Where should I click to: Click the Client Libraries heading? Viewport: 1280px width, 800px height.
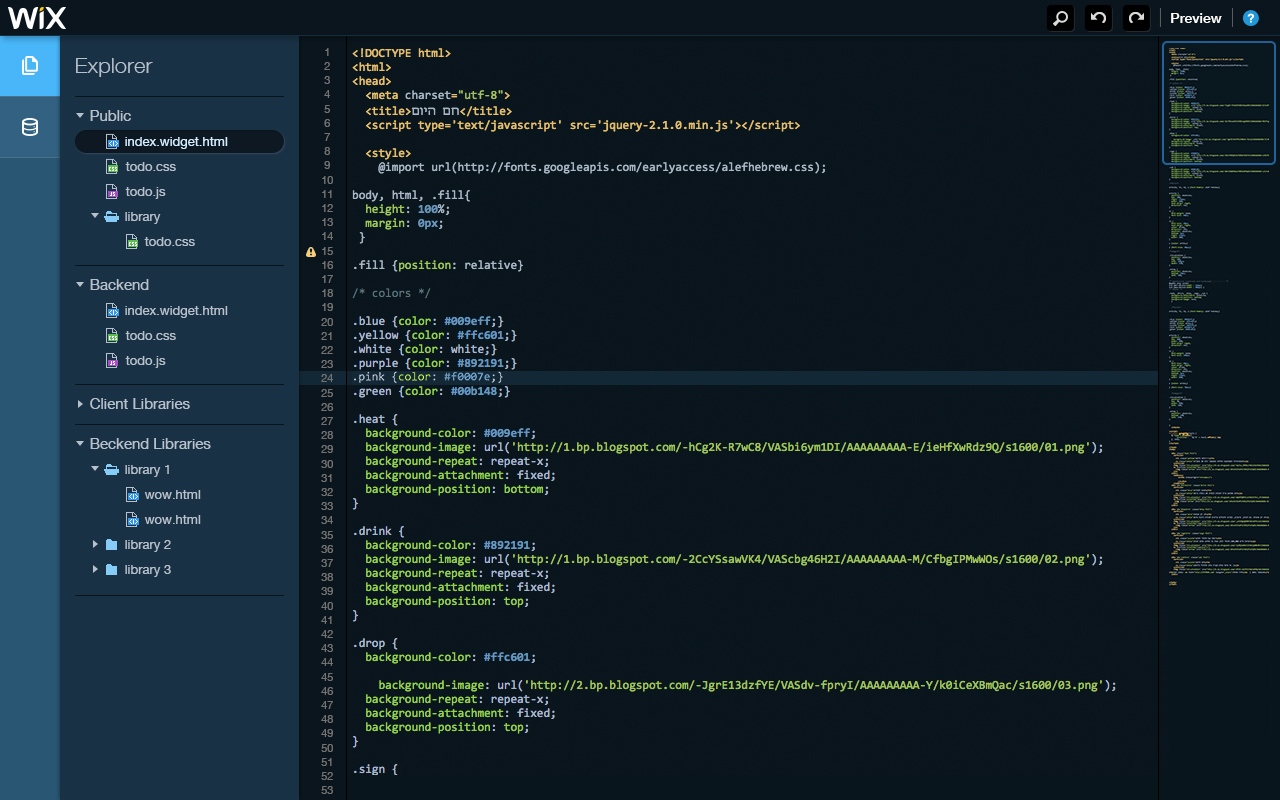(140, 404)
